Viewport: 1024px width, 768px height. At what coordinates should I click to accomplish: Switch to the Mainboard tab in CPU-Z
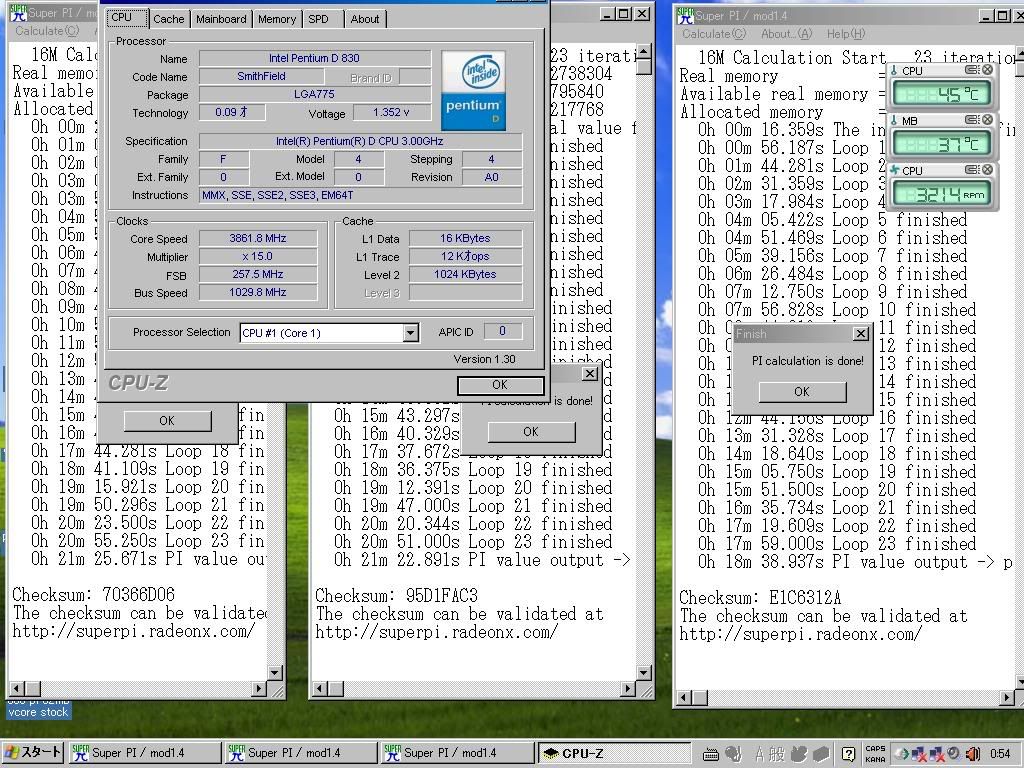click(221, 19)
